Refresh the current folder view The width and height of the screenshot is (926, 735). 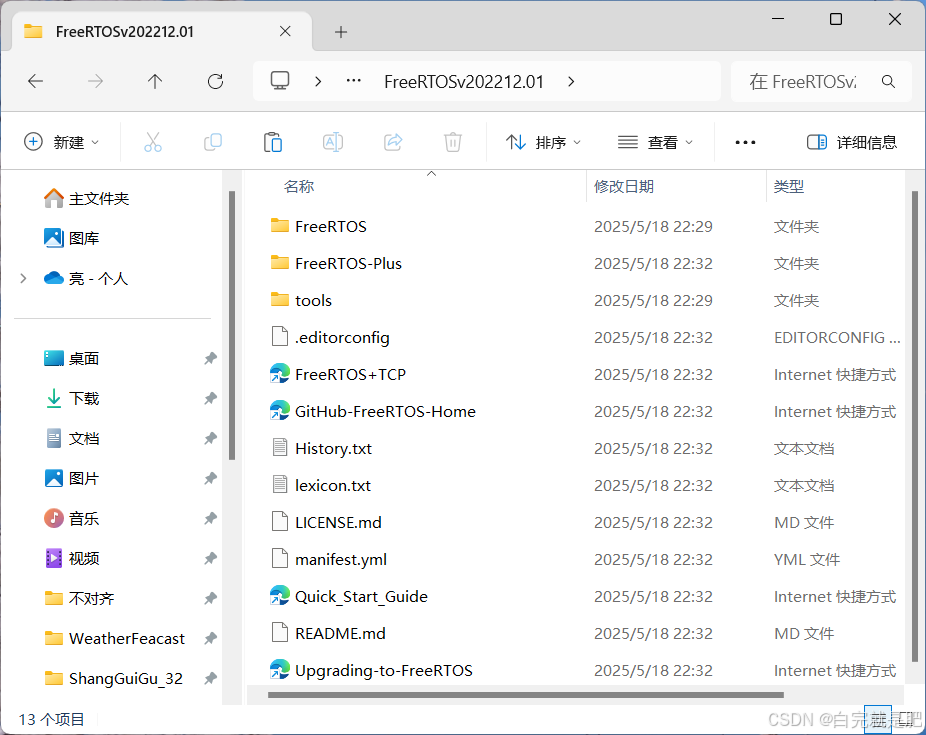pyautogui.click(x=215, y=81)
